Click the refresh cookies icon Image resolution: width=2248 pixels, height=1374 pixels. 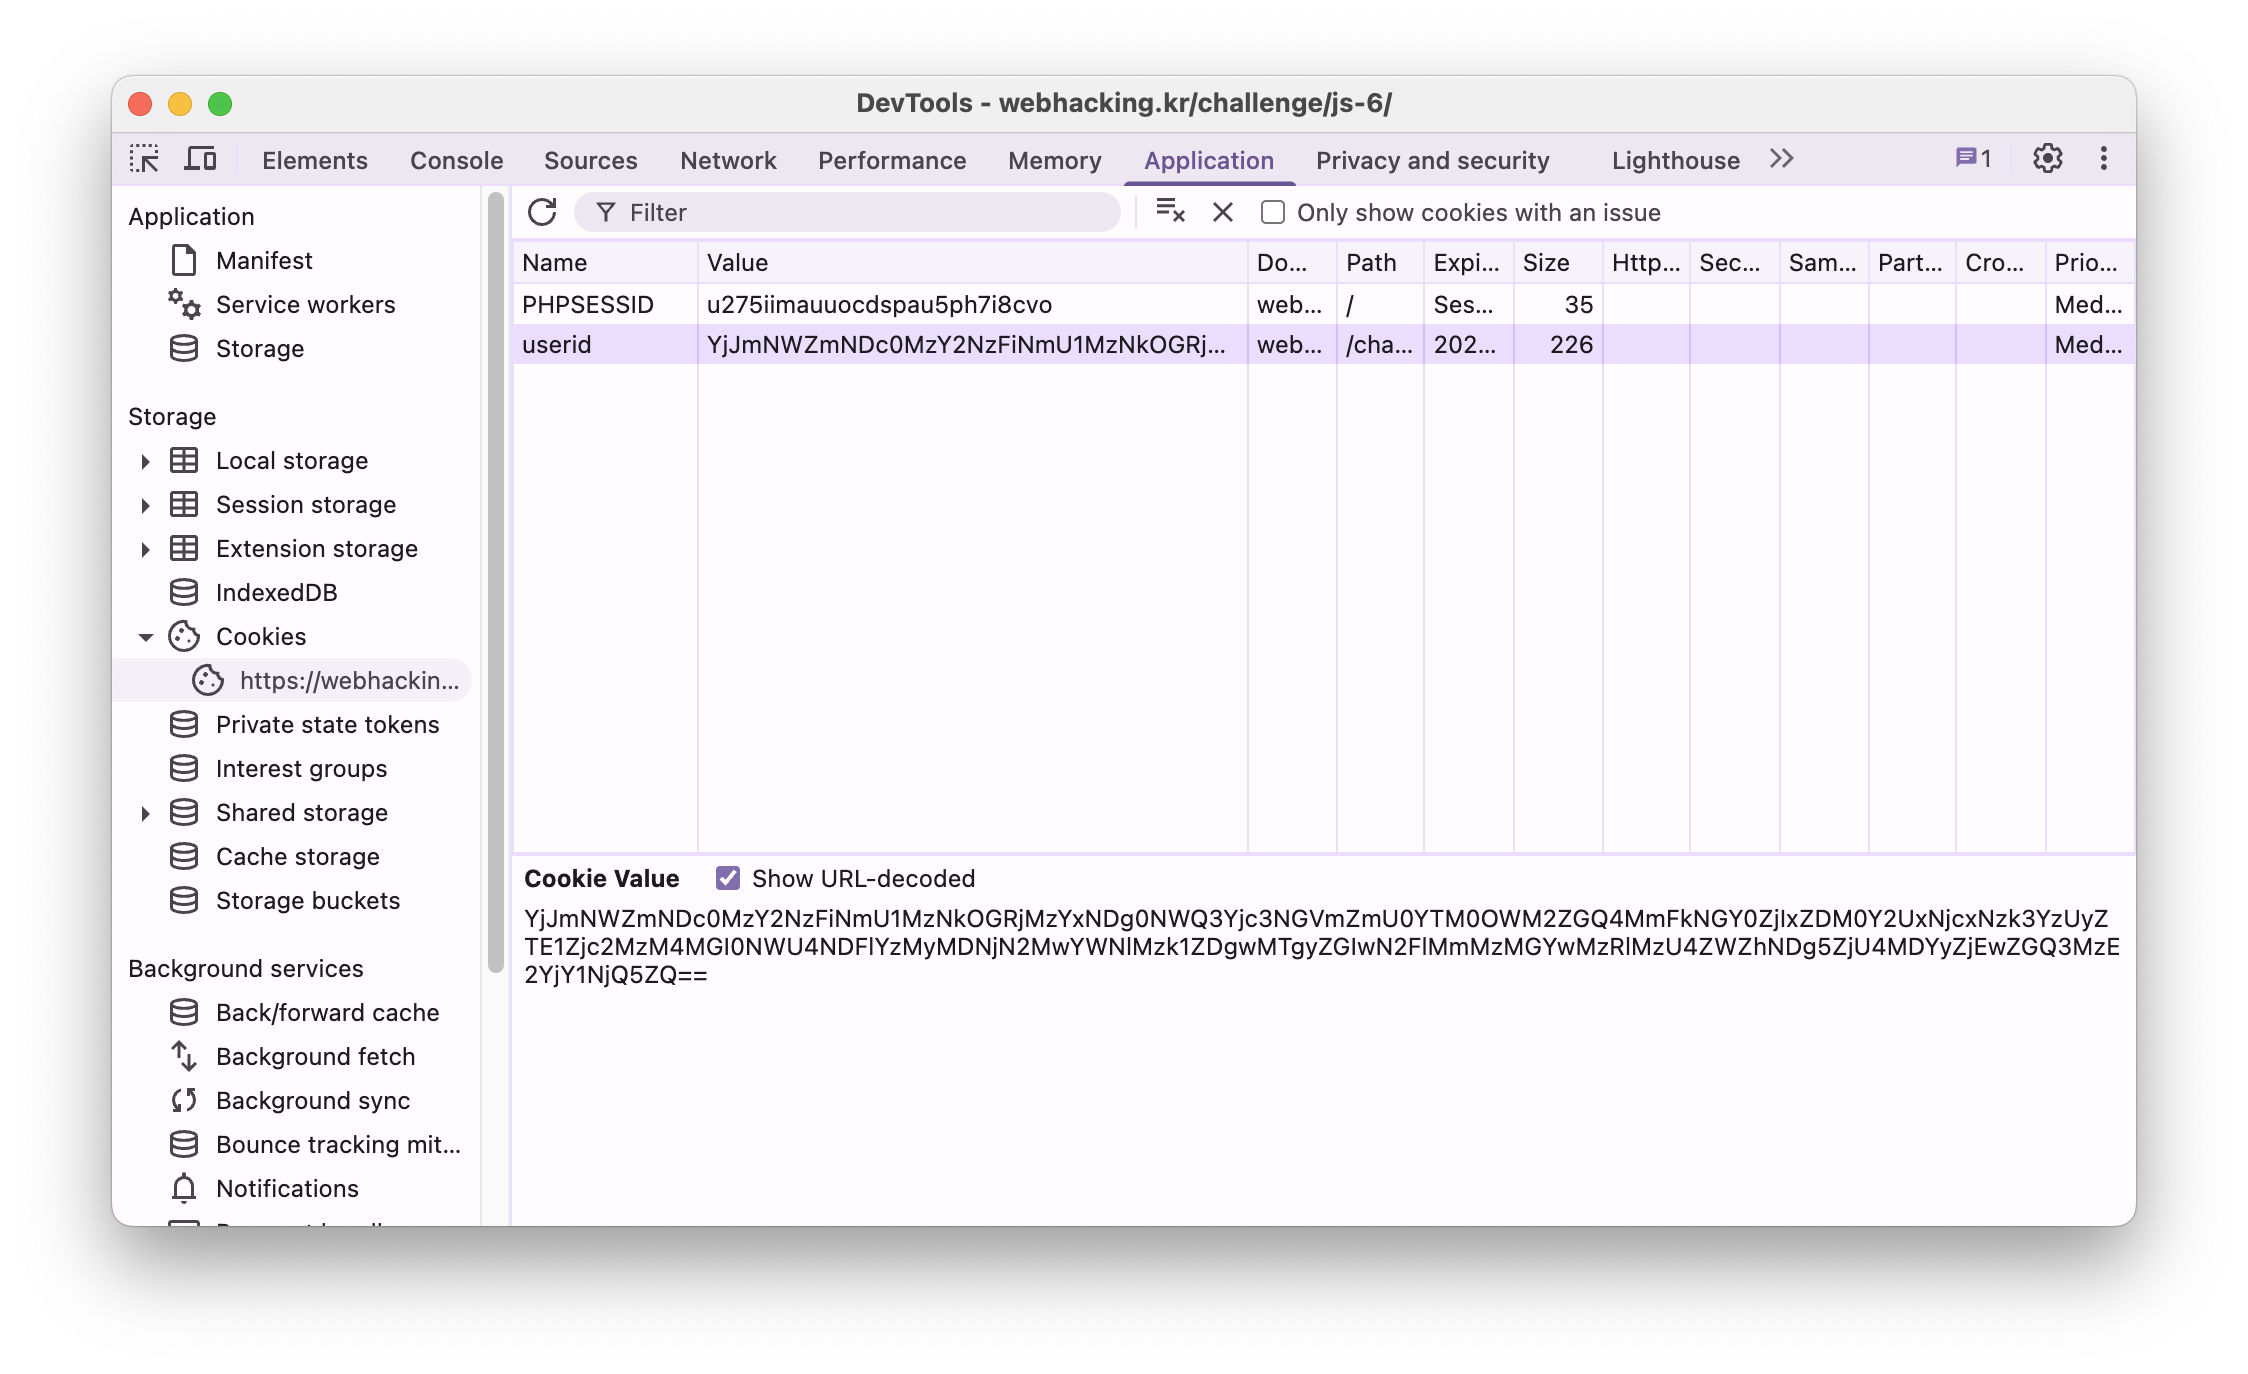click(542, 212)
